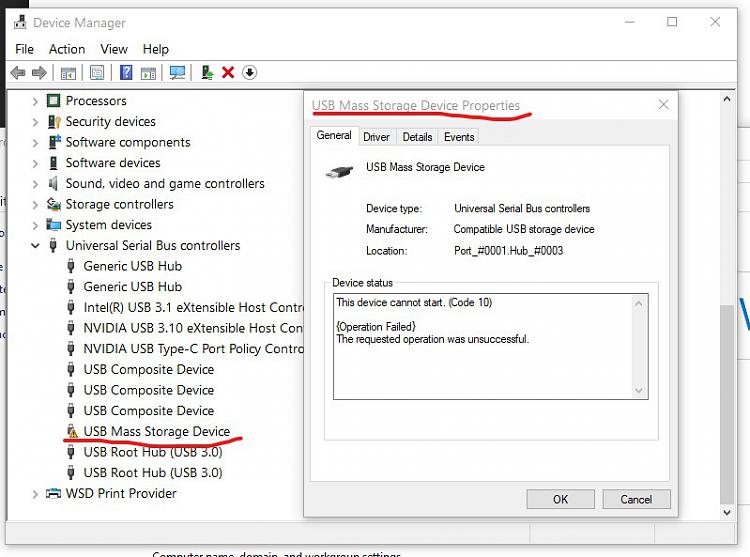Open the View menu
750x557 pixels.
114,49
